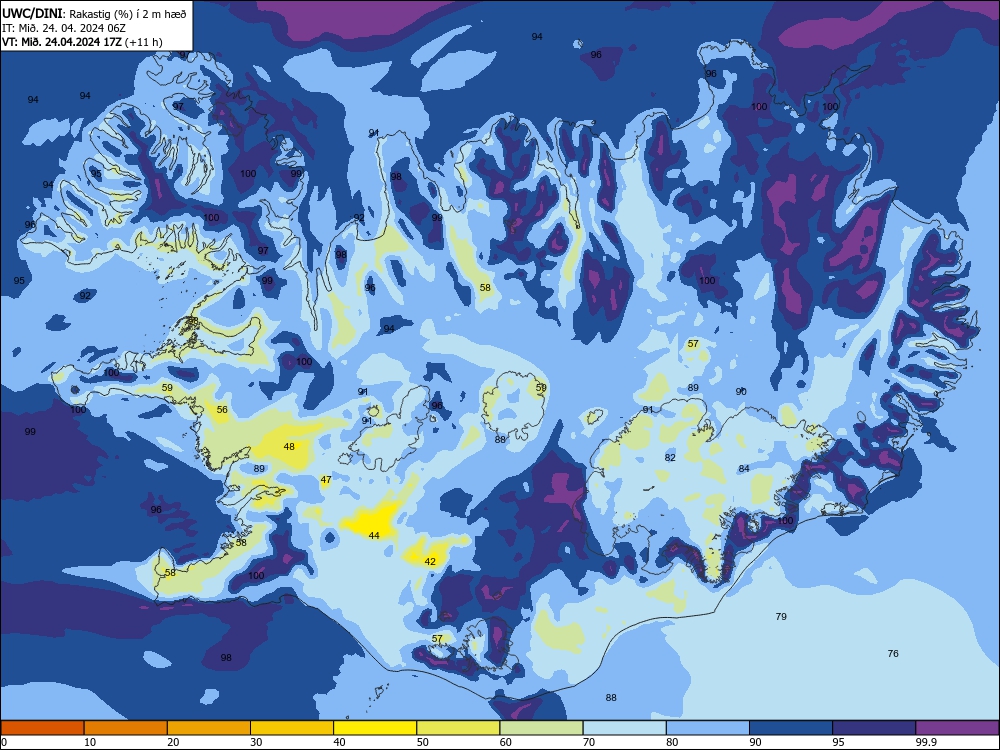This screenshot has height=750, width=1000.
Task: Click the pale yellow 50–60 legend band
Action: (458, 728)
